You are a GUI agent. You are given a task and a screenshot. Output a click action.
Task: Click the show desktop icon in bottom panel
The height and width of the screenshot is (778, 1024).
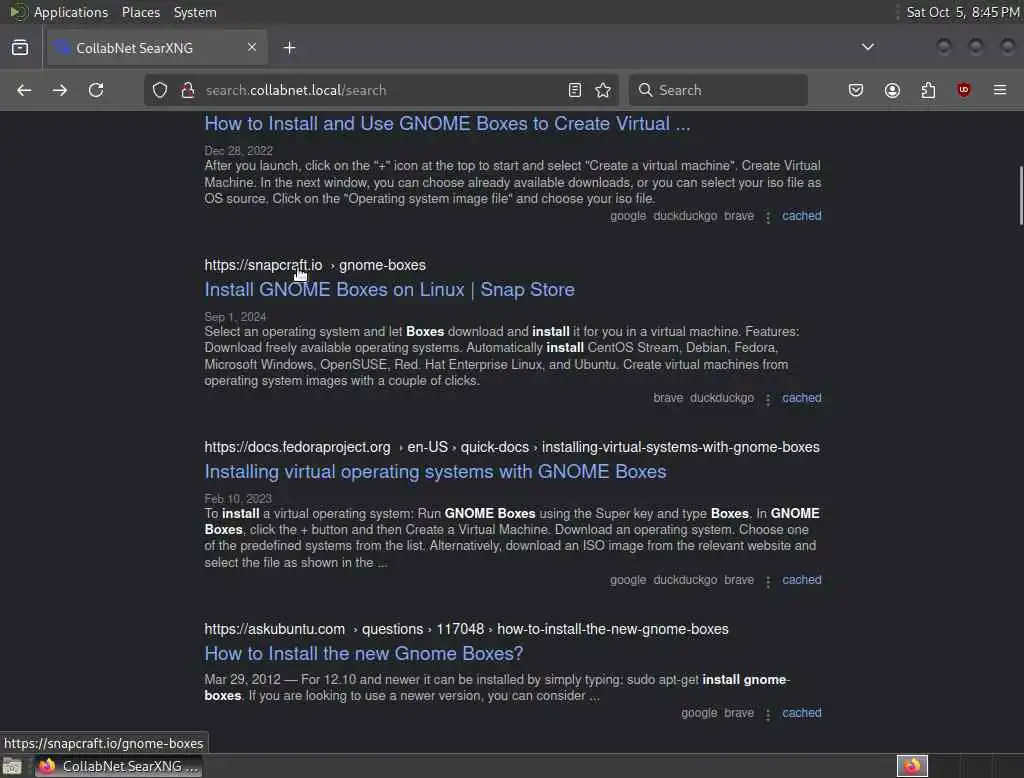(x=12, y=766)
